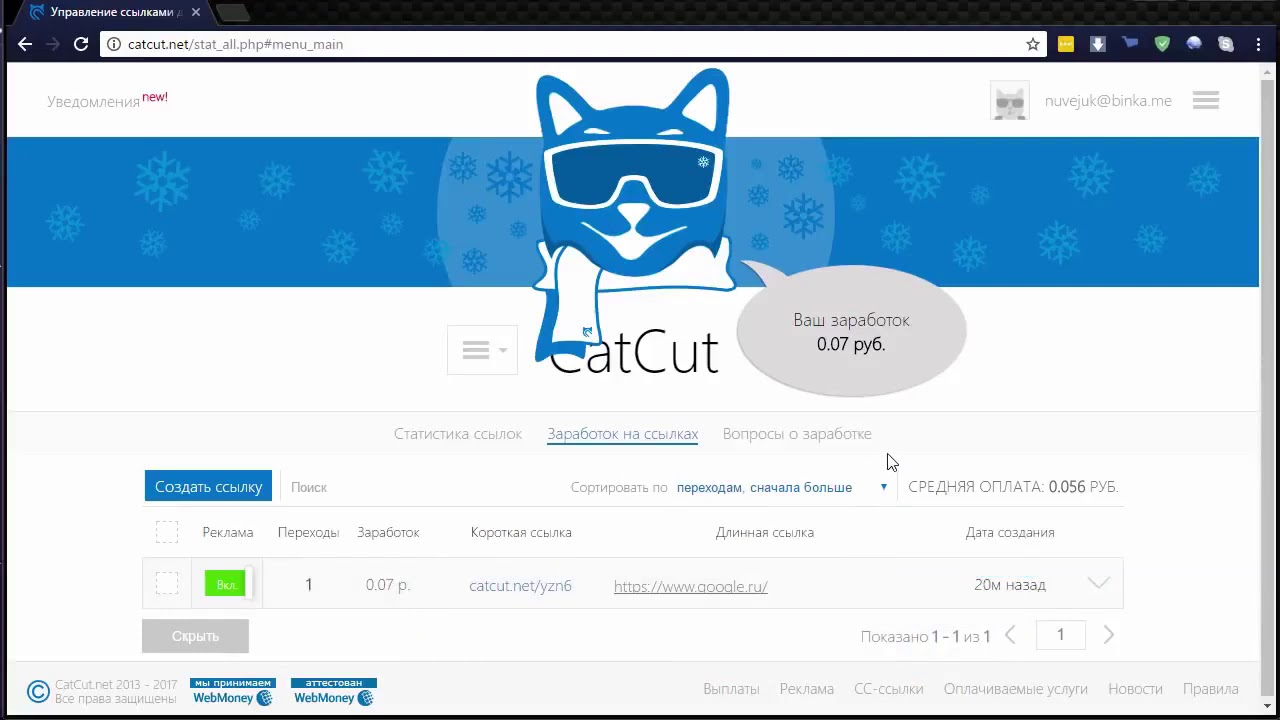The height and width of the screenshot is (720, 1280).
Task: Expand row details chevron
Action: click(x=1098, y=583)
